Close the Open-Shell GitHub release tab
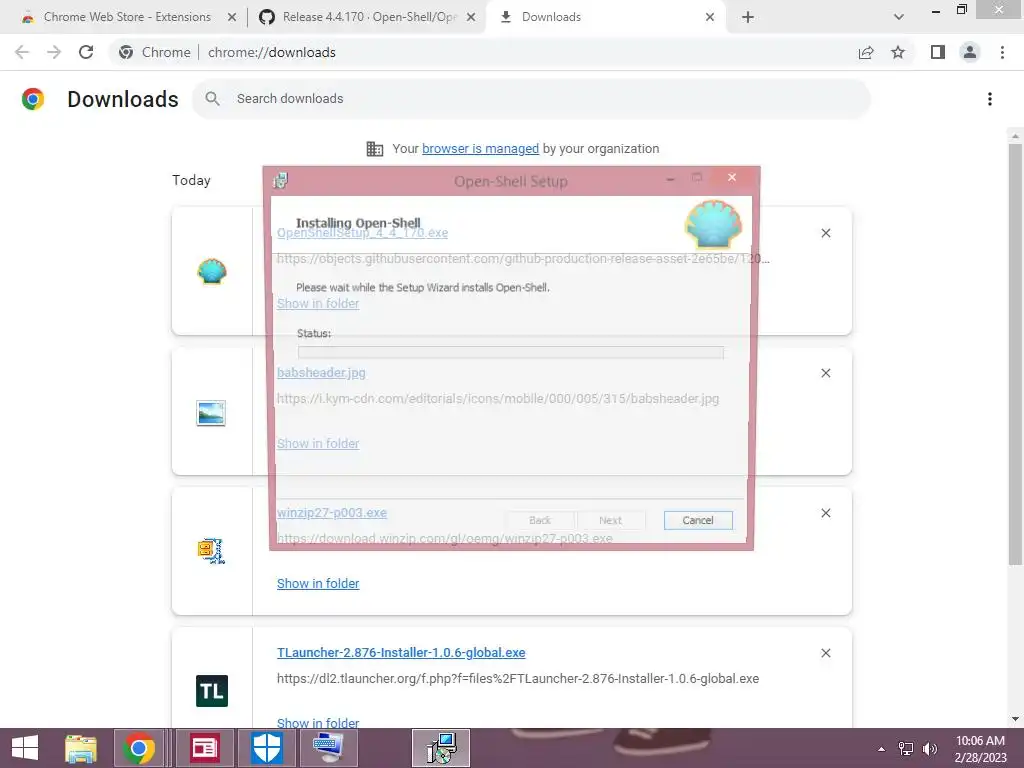 click(x=471, y=17)
